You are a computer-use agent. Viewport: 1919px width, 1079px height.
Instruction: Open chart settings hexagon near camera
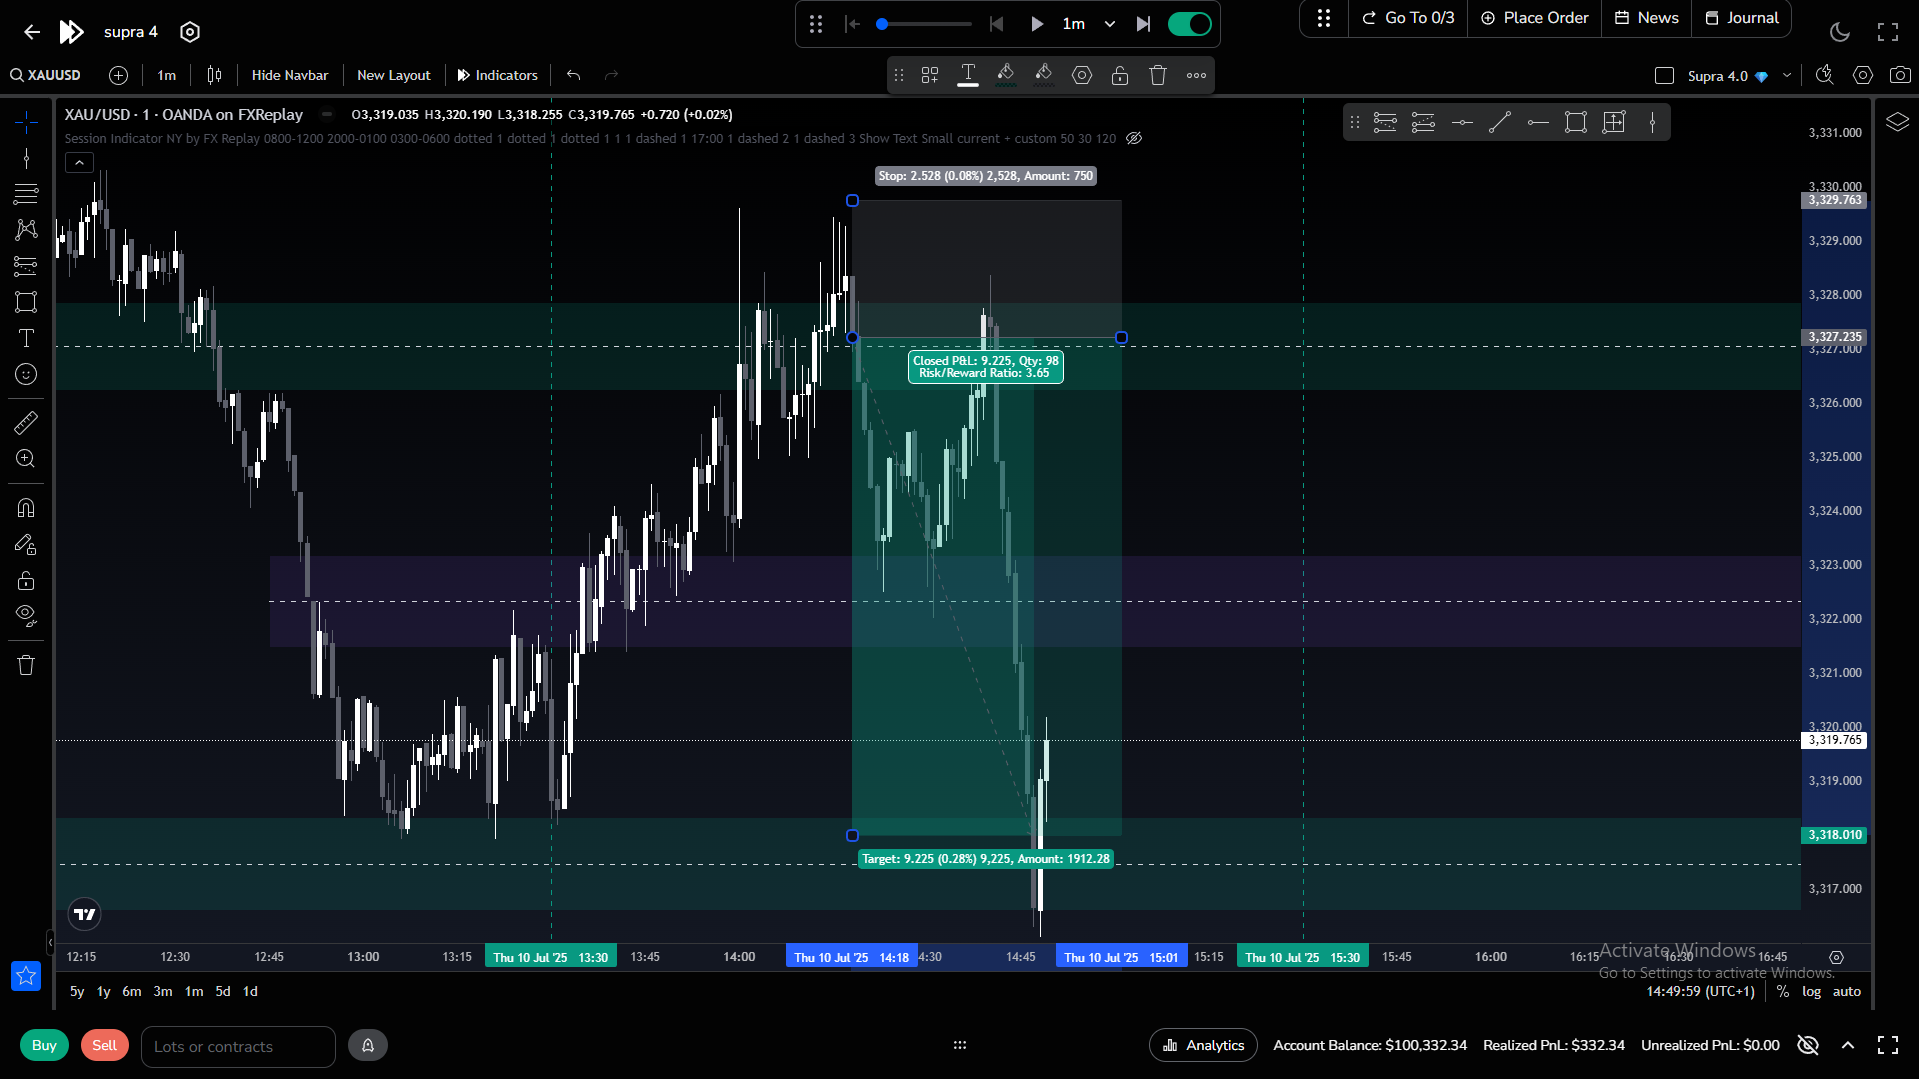(1862, 75)
